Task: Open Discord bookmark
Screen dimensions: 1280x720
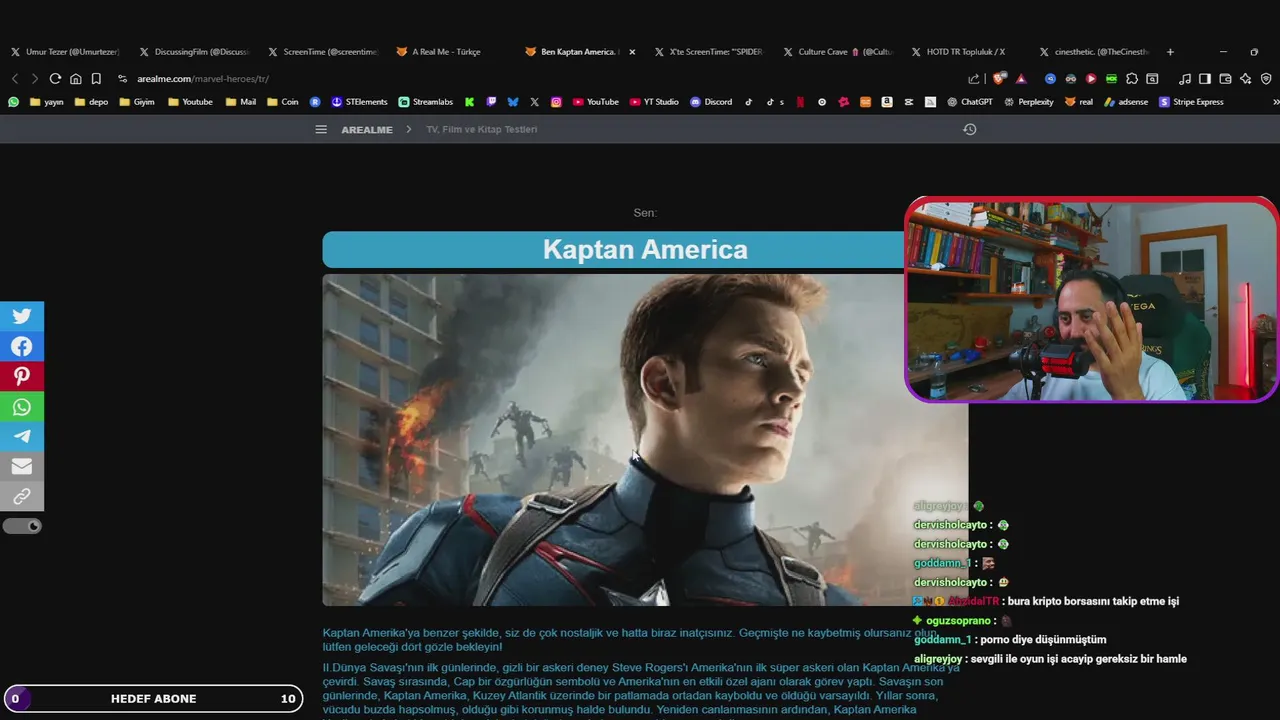Action: coord(711,102)
